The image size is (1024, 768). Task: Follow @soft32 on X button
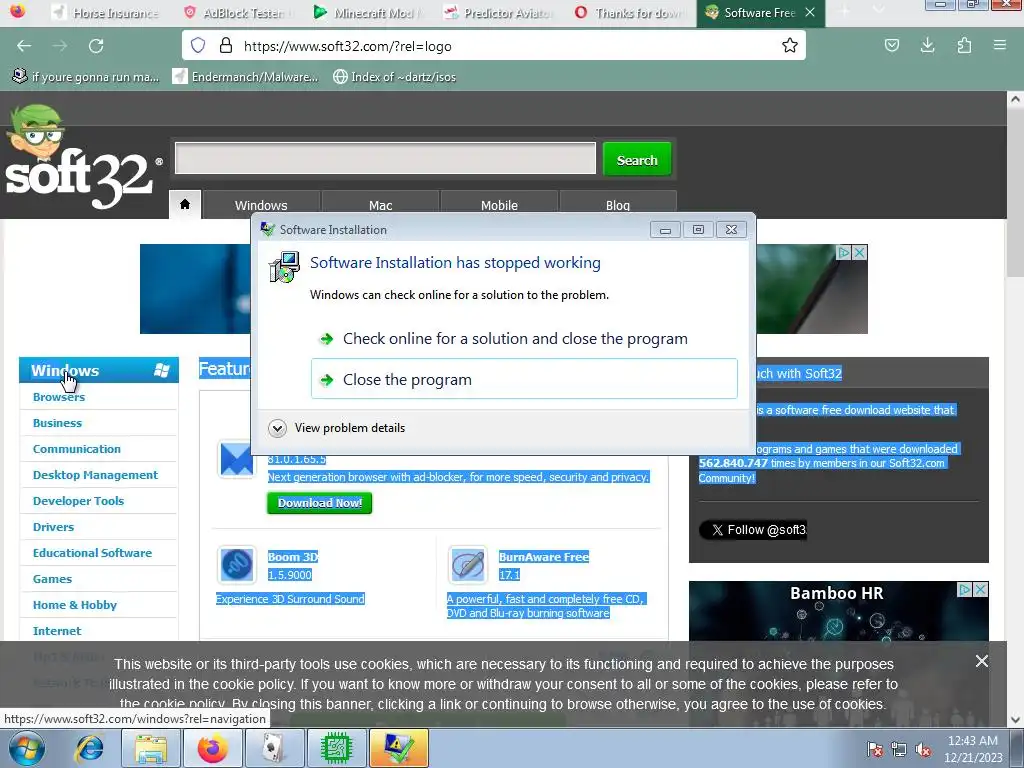[x=753, y=530]
